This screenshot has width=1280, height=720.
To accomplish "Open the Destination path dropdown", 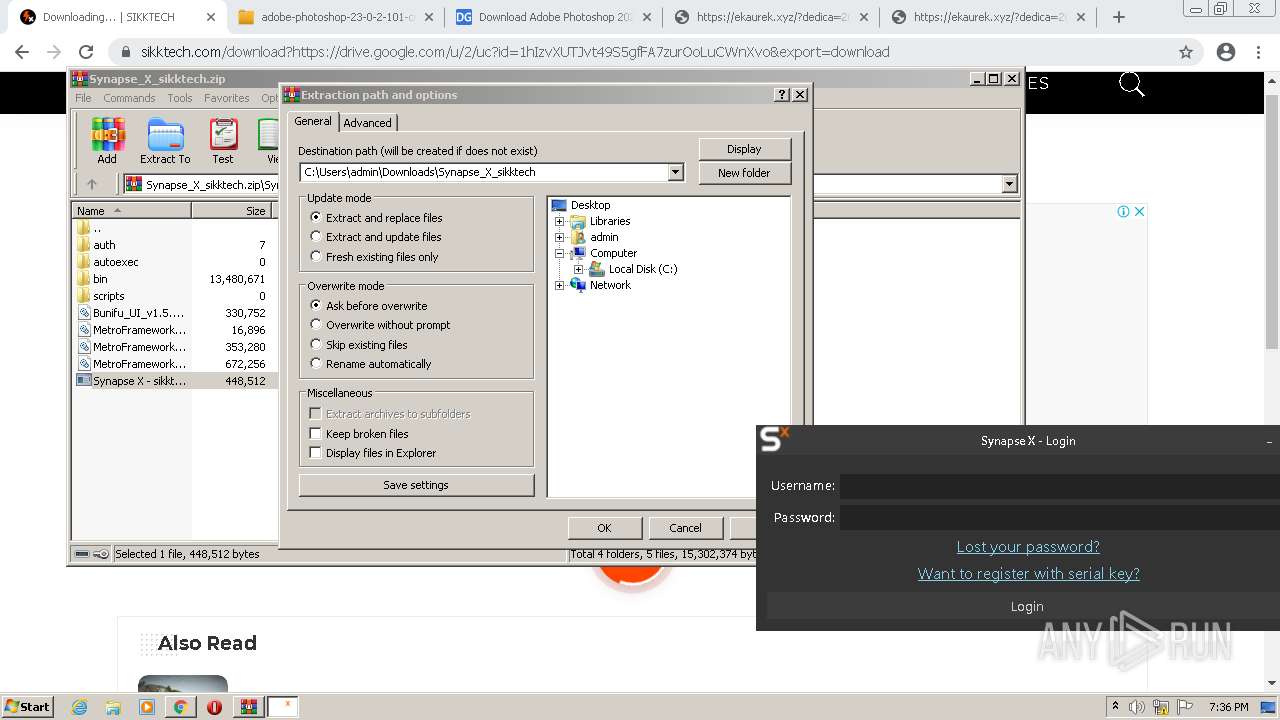I will pyautogui.click(x=675, y=172).
